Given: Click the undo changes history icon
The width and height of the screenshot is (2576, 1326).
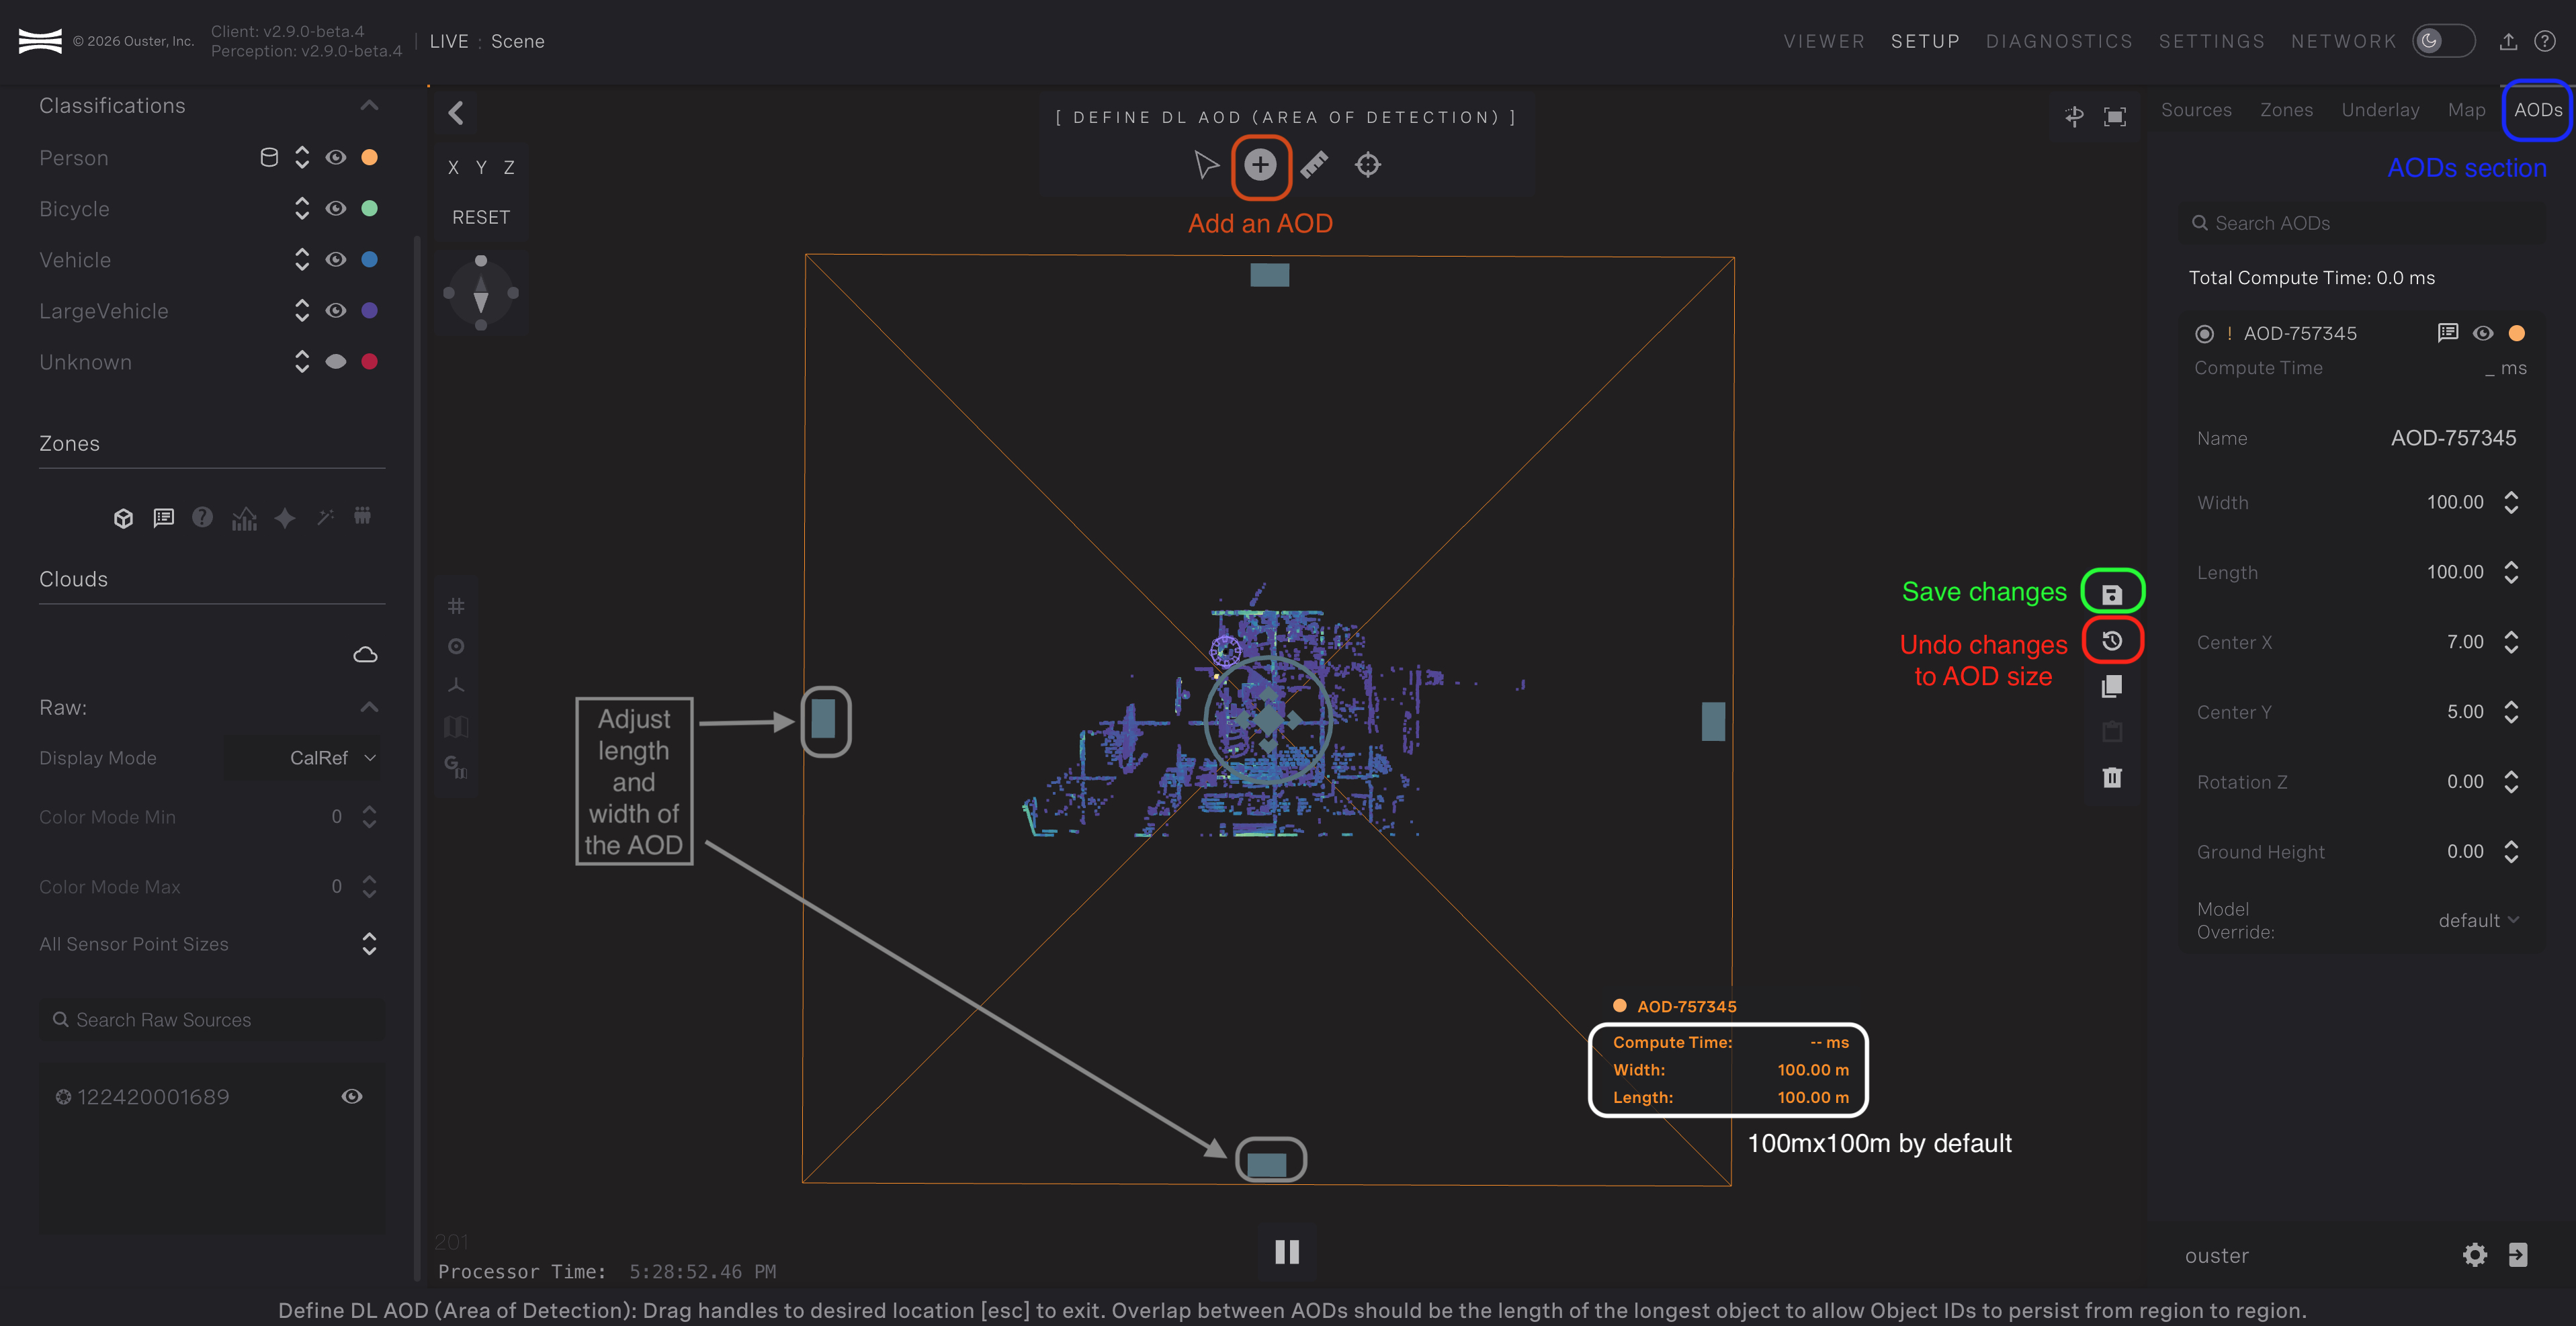Looking at the screenshot, I should coord(2111,641).
